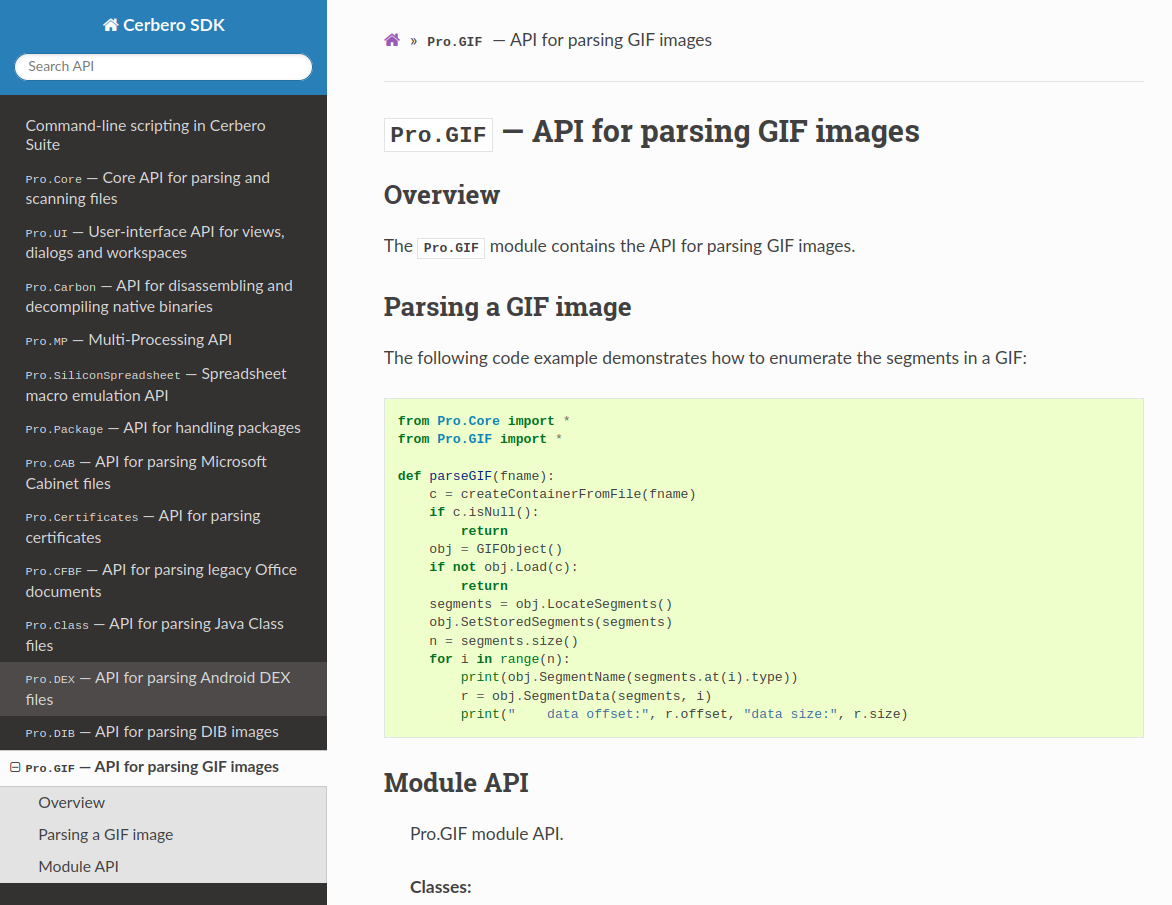Click inline Pro.GIF code in the overview paragraph

coord(451,247)
